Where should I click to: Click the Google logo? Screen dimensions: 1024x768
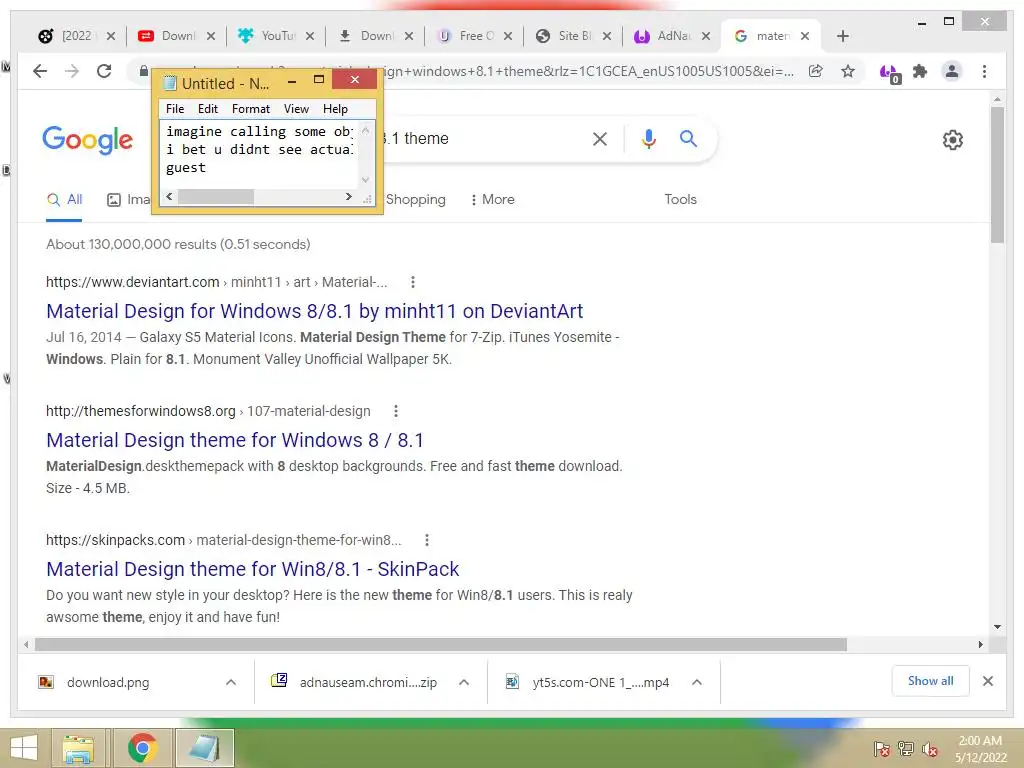point(88,140)
